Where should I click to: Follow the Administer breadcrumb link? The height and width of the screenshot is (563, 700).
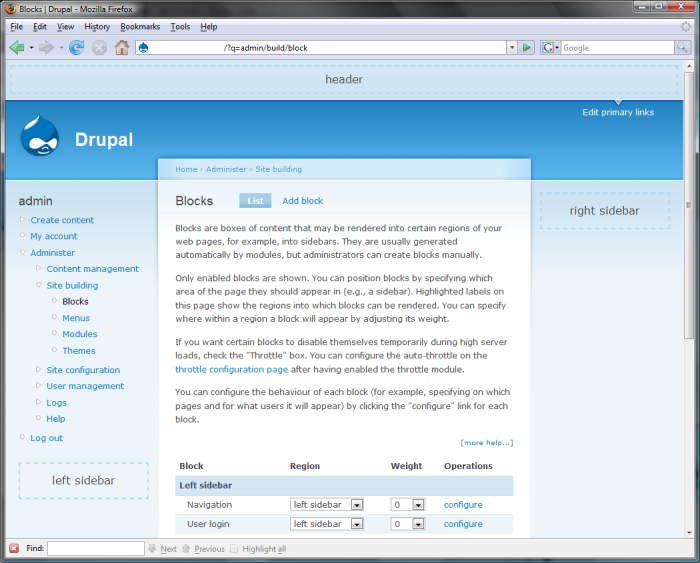[x=226, y=169]
